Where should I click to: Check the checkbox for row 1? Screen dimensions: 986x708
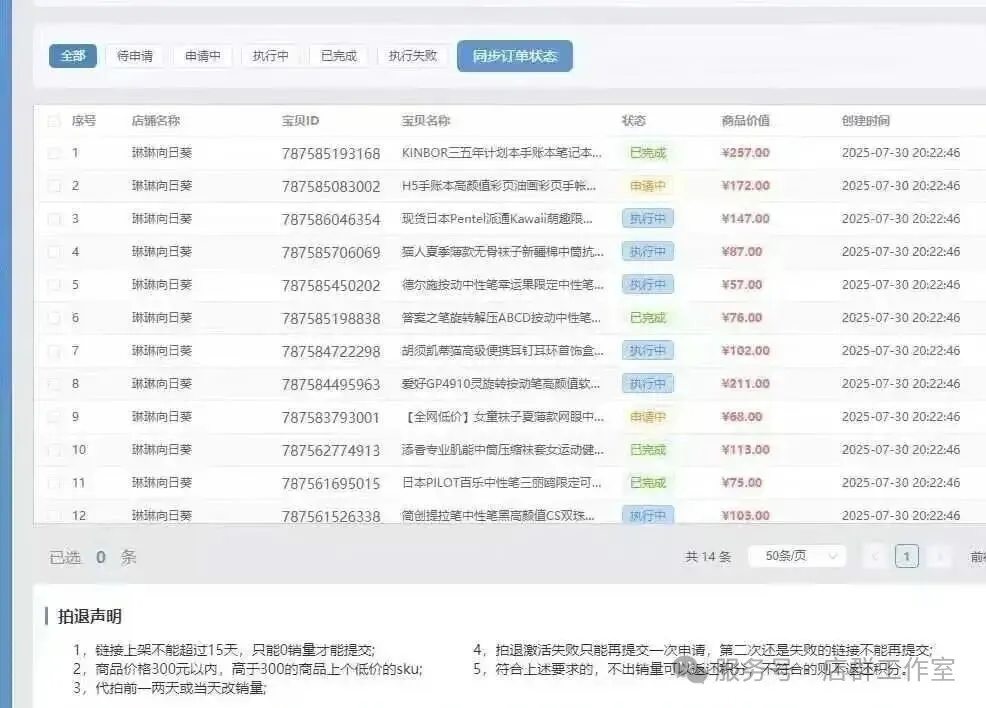[54, 153]
